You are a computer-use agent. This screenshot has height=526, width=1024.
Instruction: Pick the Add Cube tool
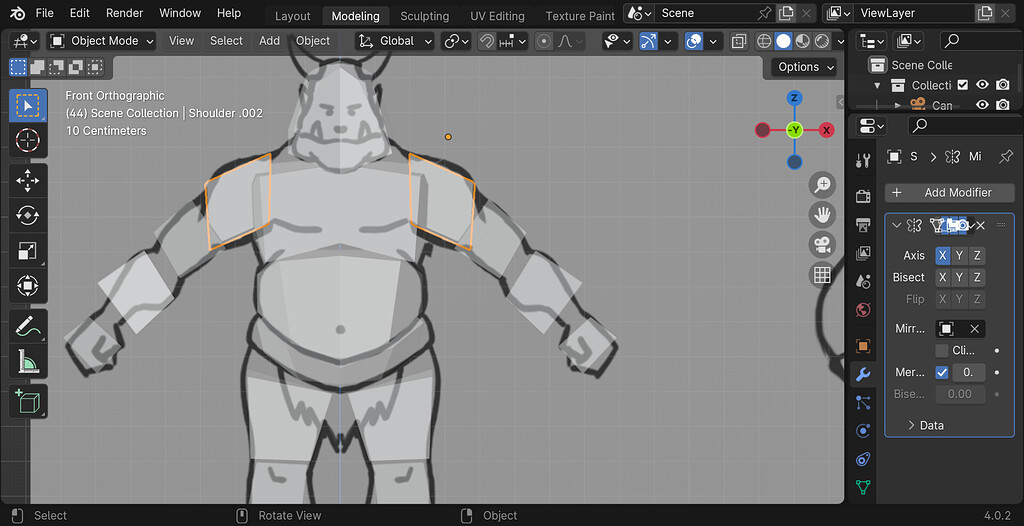27,401
